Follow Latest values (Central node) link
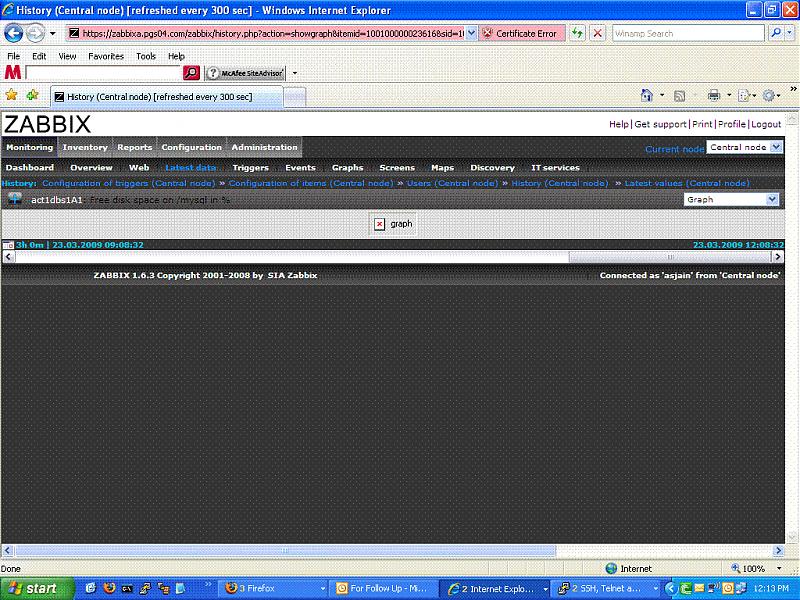Viewport: 800px width, 600px height. pyautogui.click(x=687, y=183)
